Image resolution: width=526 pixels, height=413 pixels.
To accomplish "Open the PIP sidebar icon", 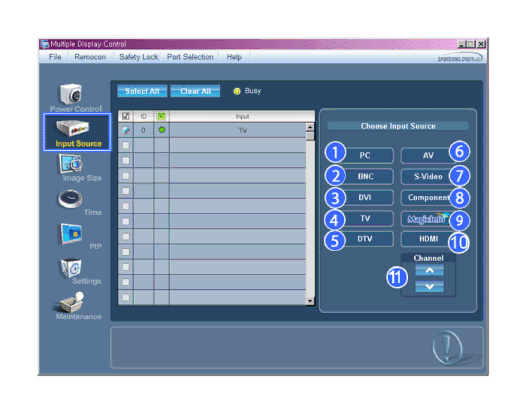I will tap(71, 234).
